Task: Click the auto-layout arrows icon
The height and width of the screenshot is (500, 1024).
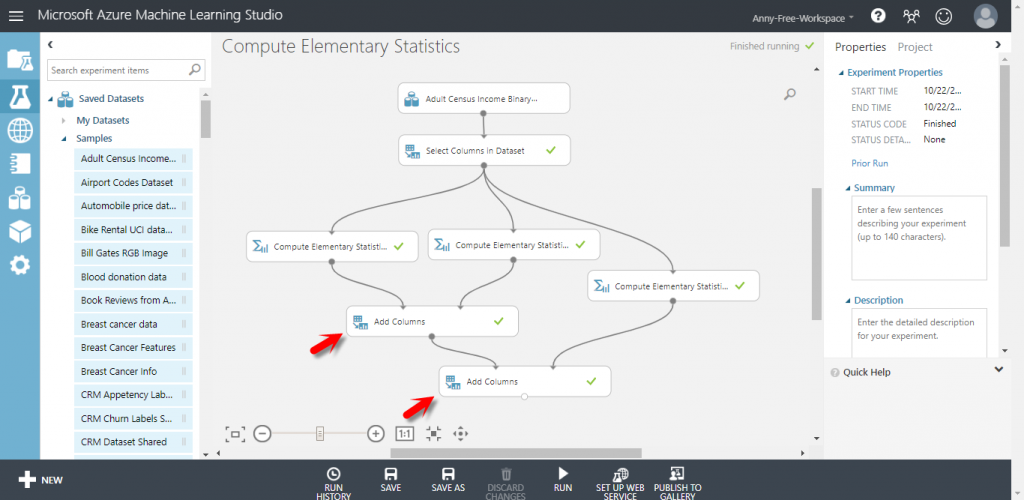Action: tap(434, 433)
